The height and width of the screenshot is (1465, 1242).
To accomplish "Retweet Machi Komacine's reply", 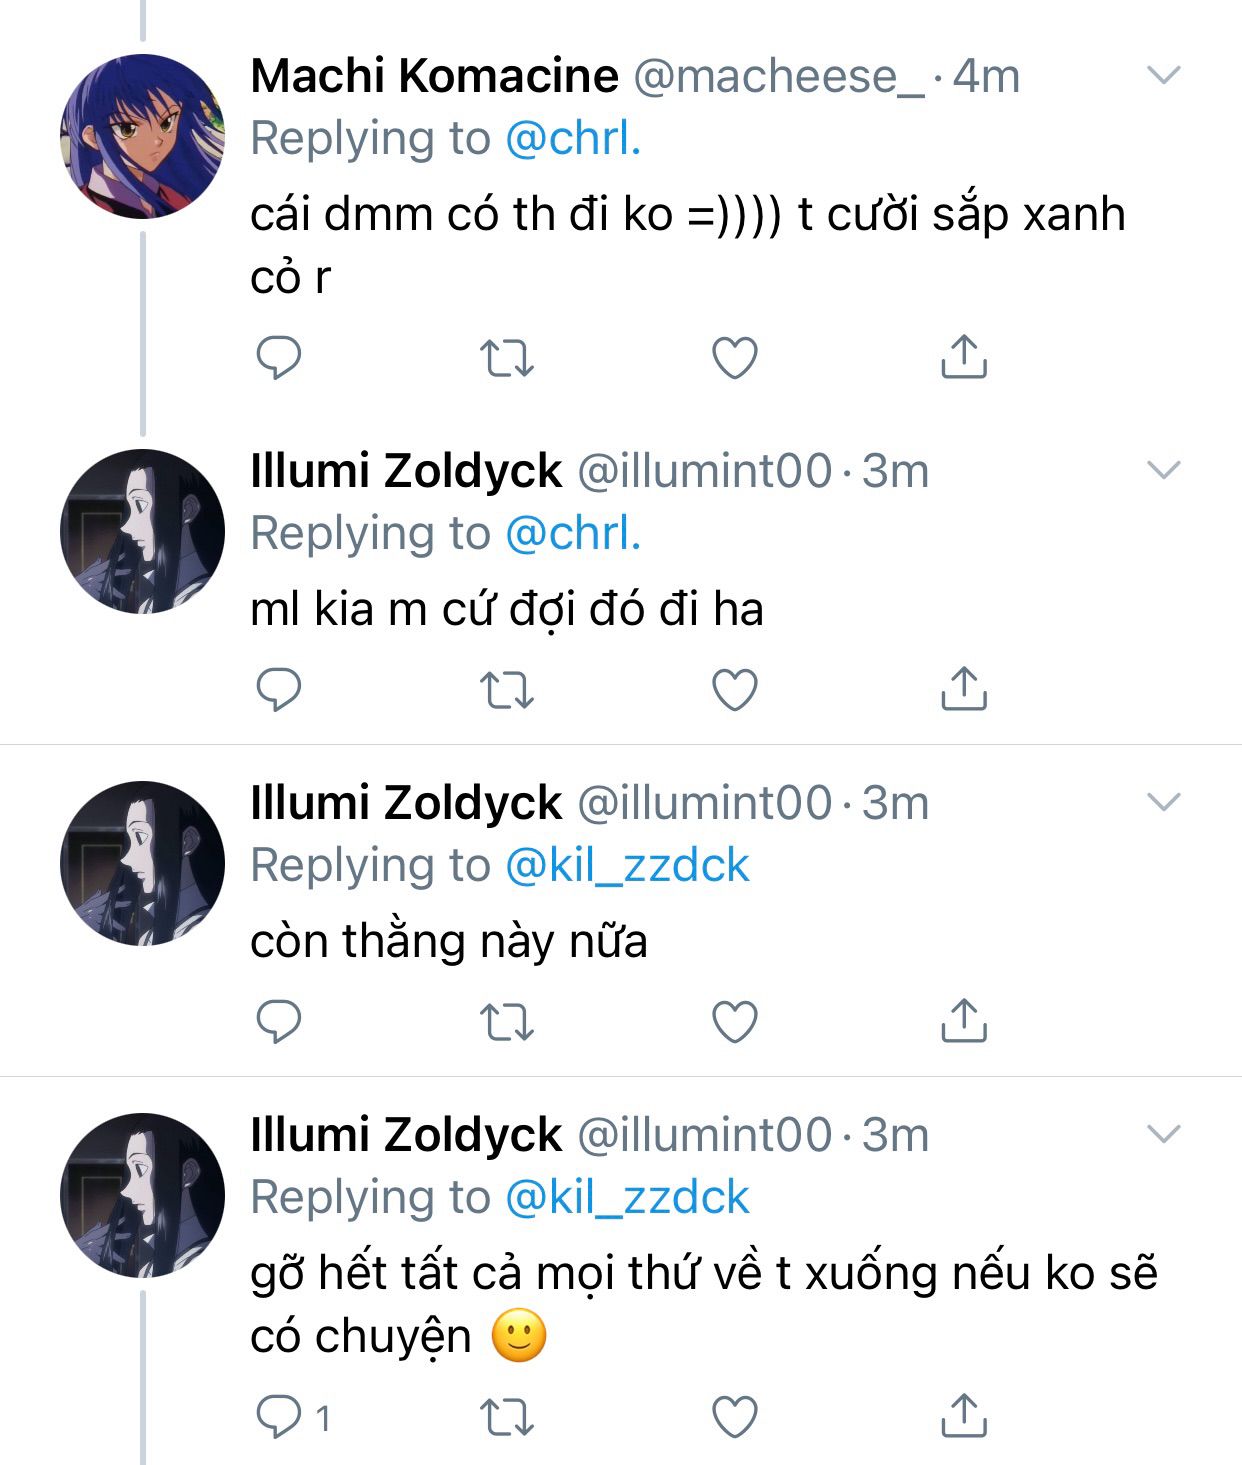I will pyautogui.click(x=507, y=358).
